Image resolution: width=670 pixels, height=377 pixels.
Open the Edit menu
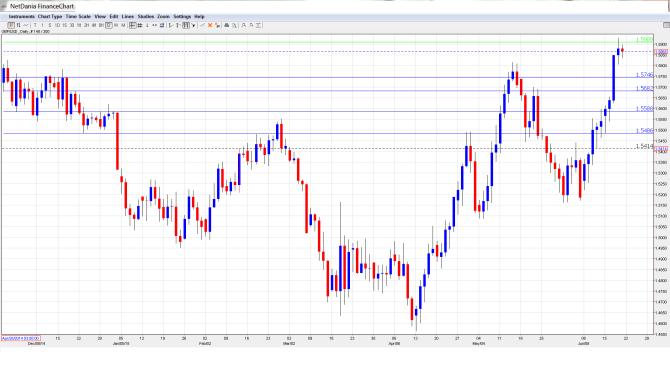point(114,17)
